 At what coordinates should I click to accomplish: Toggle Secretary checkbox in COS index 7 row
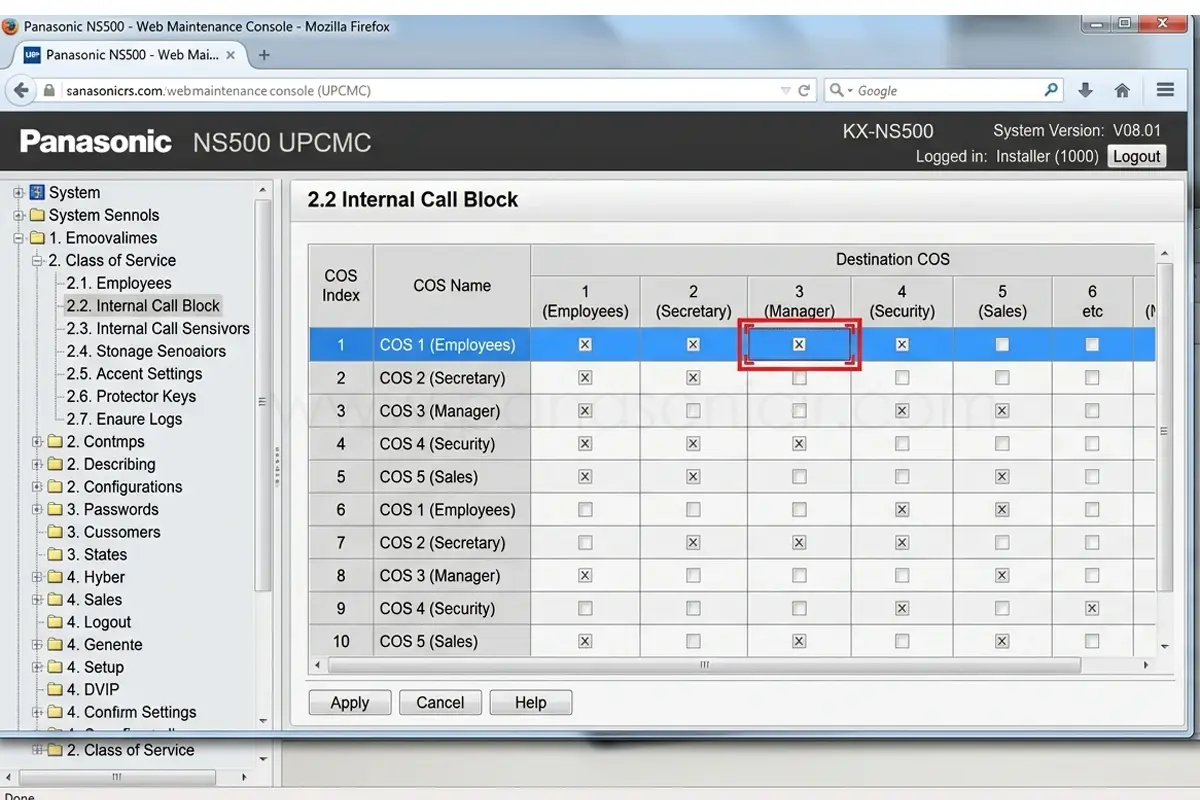[x=693, y=543]
